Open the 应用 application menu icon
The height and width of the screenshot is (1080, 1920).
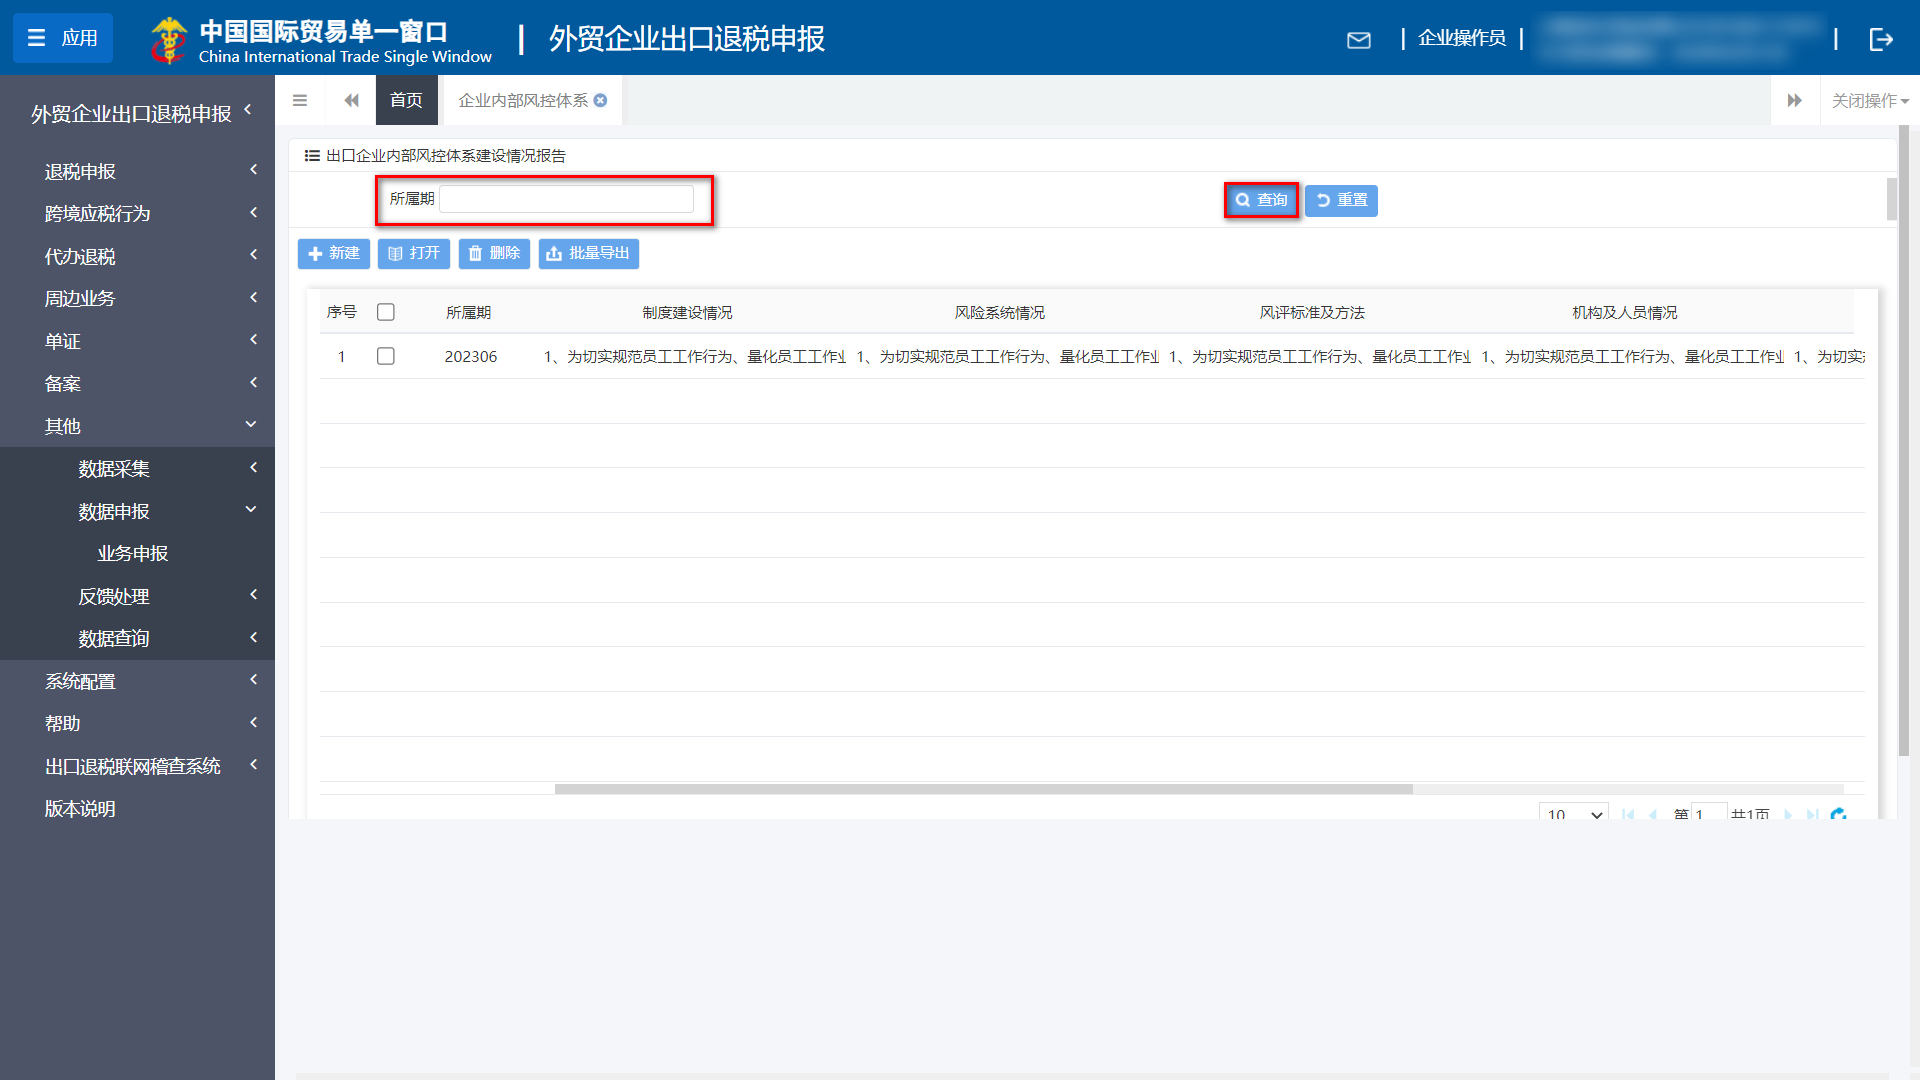point(62,38)
